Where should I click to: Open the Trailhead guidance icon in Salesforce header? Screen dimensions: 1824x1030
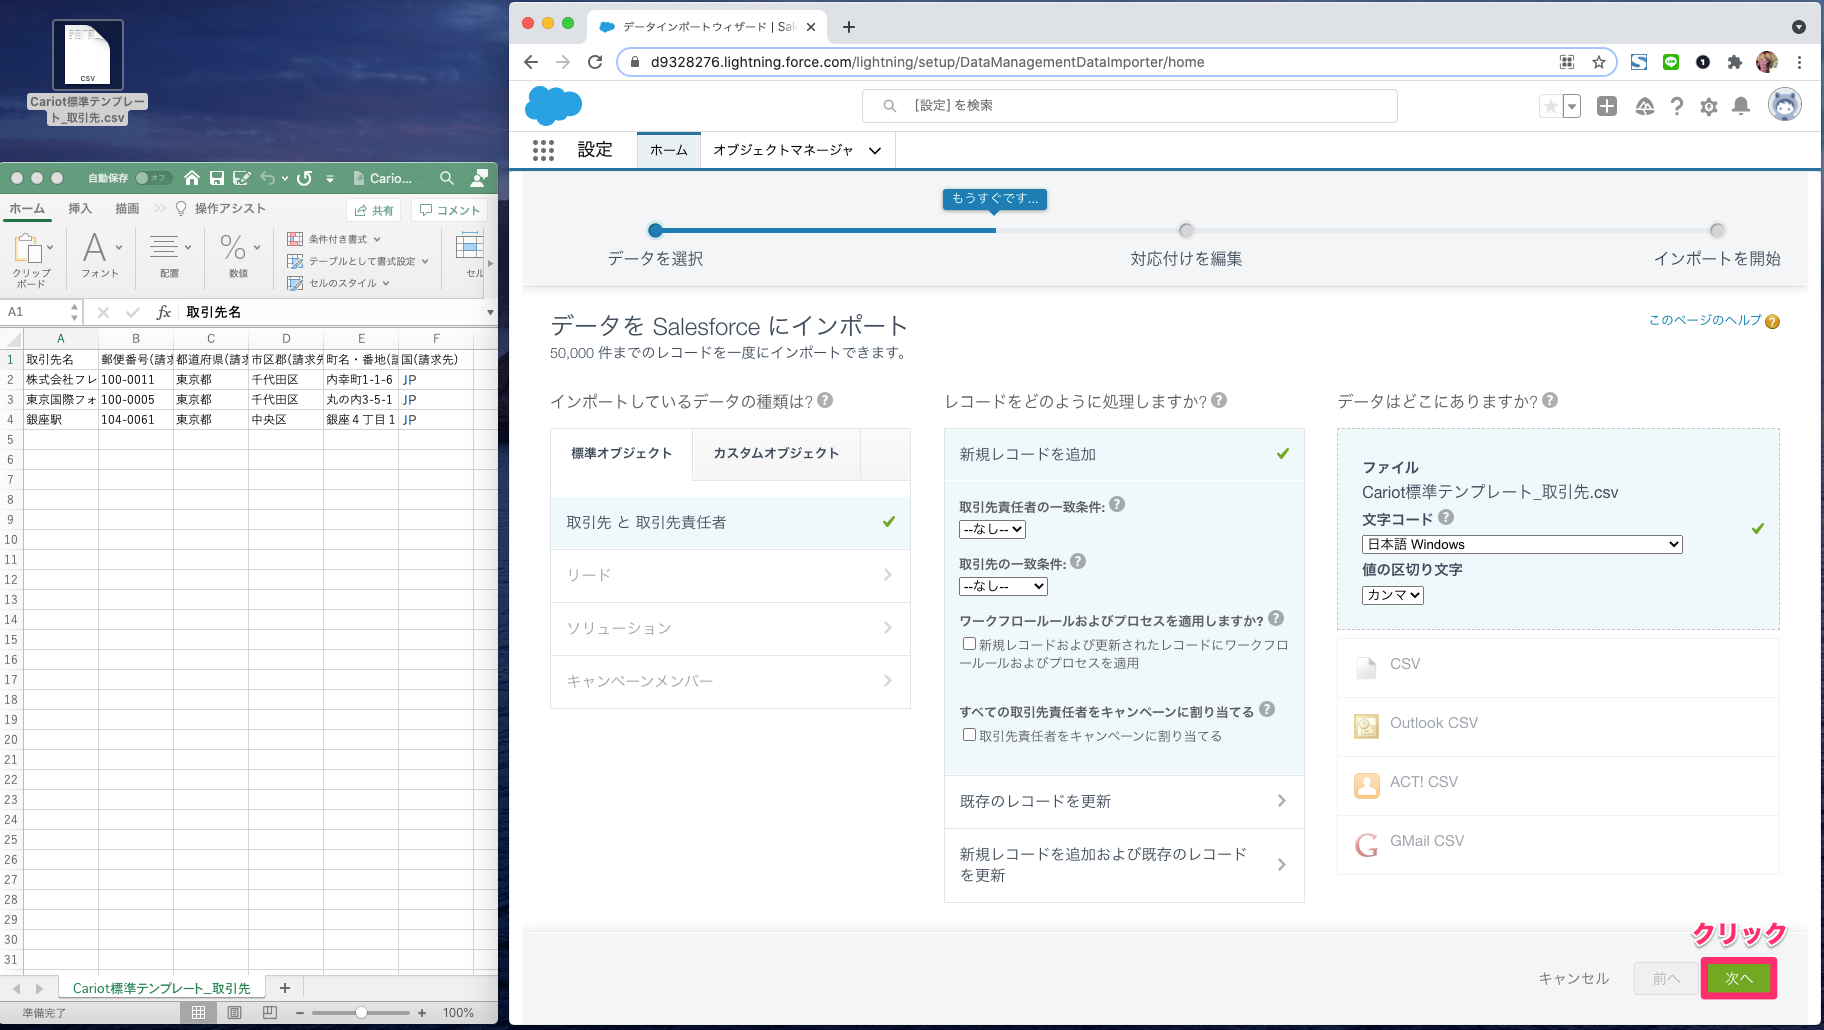pyautogui.click(x=1644, y=106)
